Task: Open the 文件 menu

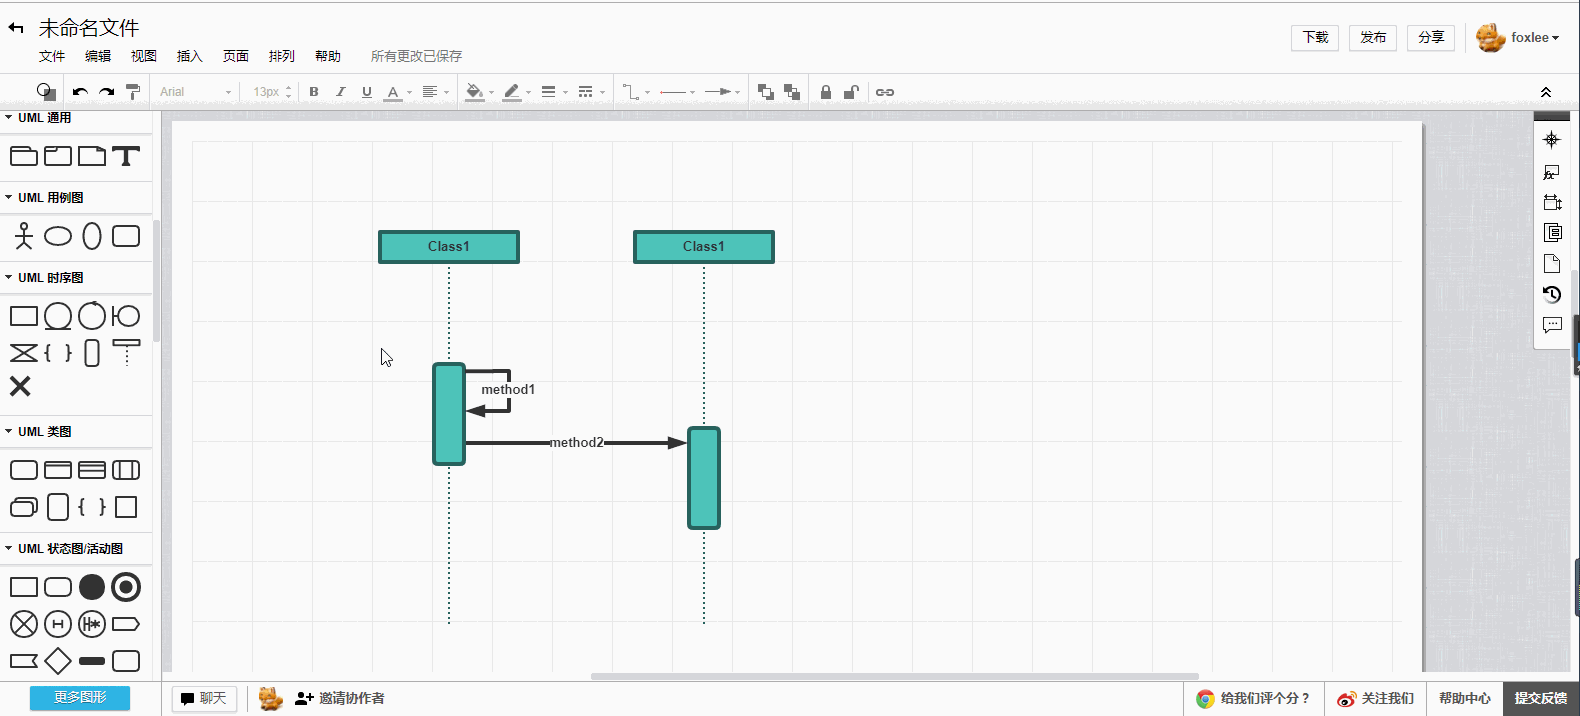Action: point(52,56)
